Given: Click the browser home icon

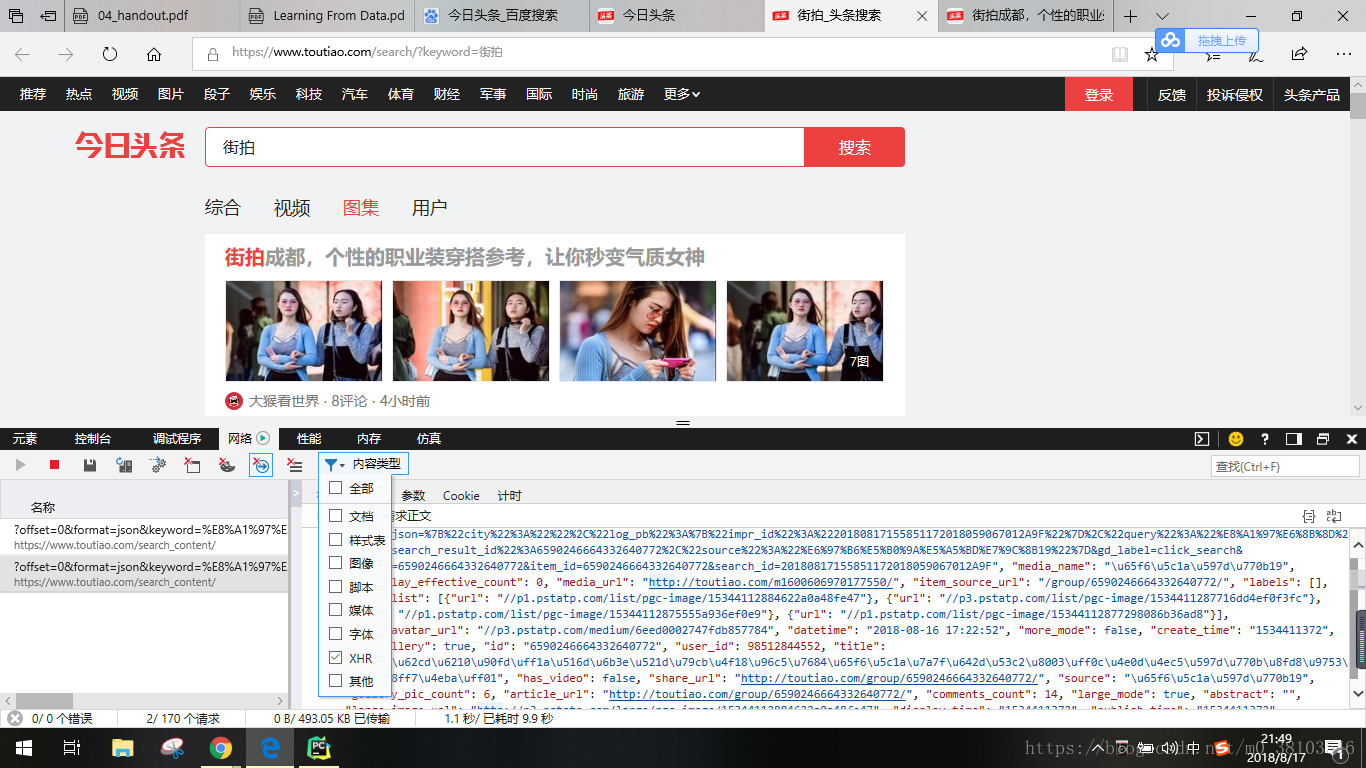Looking at the screenshot, I should [153, 54].
